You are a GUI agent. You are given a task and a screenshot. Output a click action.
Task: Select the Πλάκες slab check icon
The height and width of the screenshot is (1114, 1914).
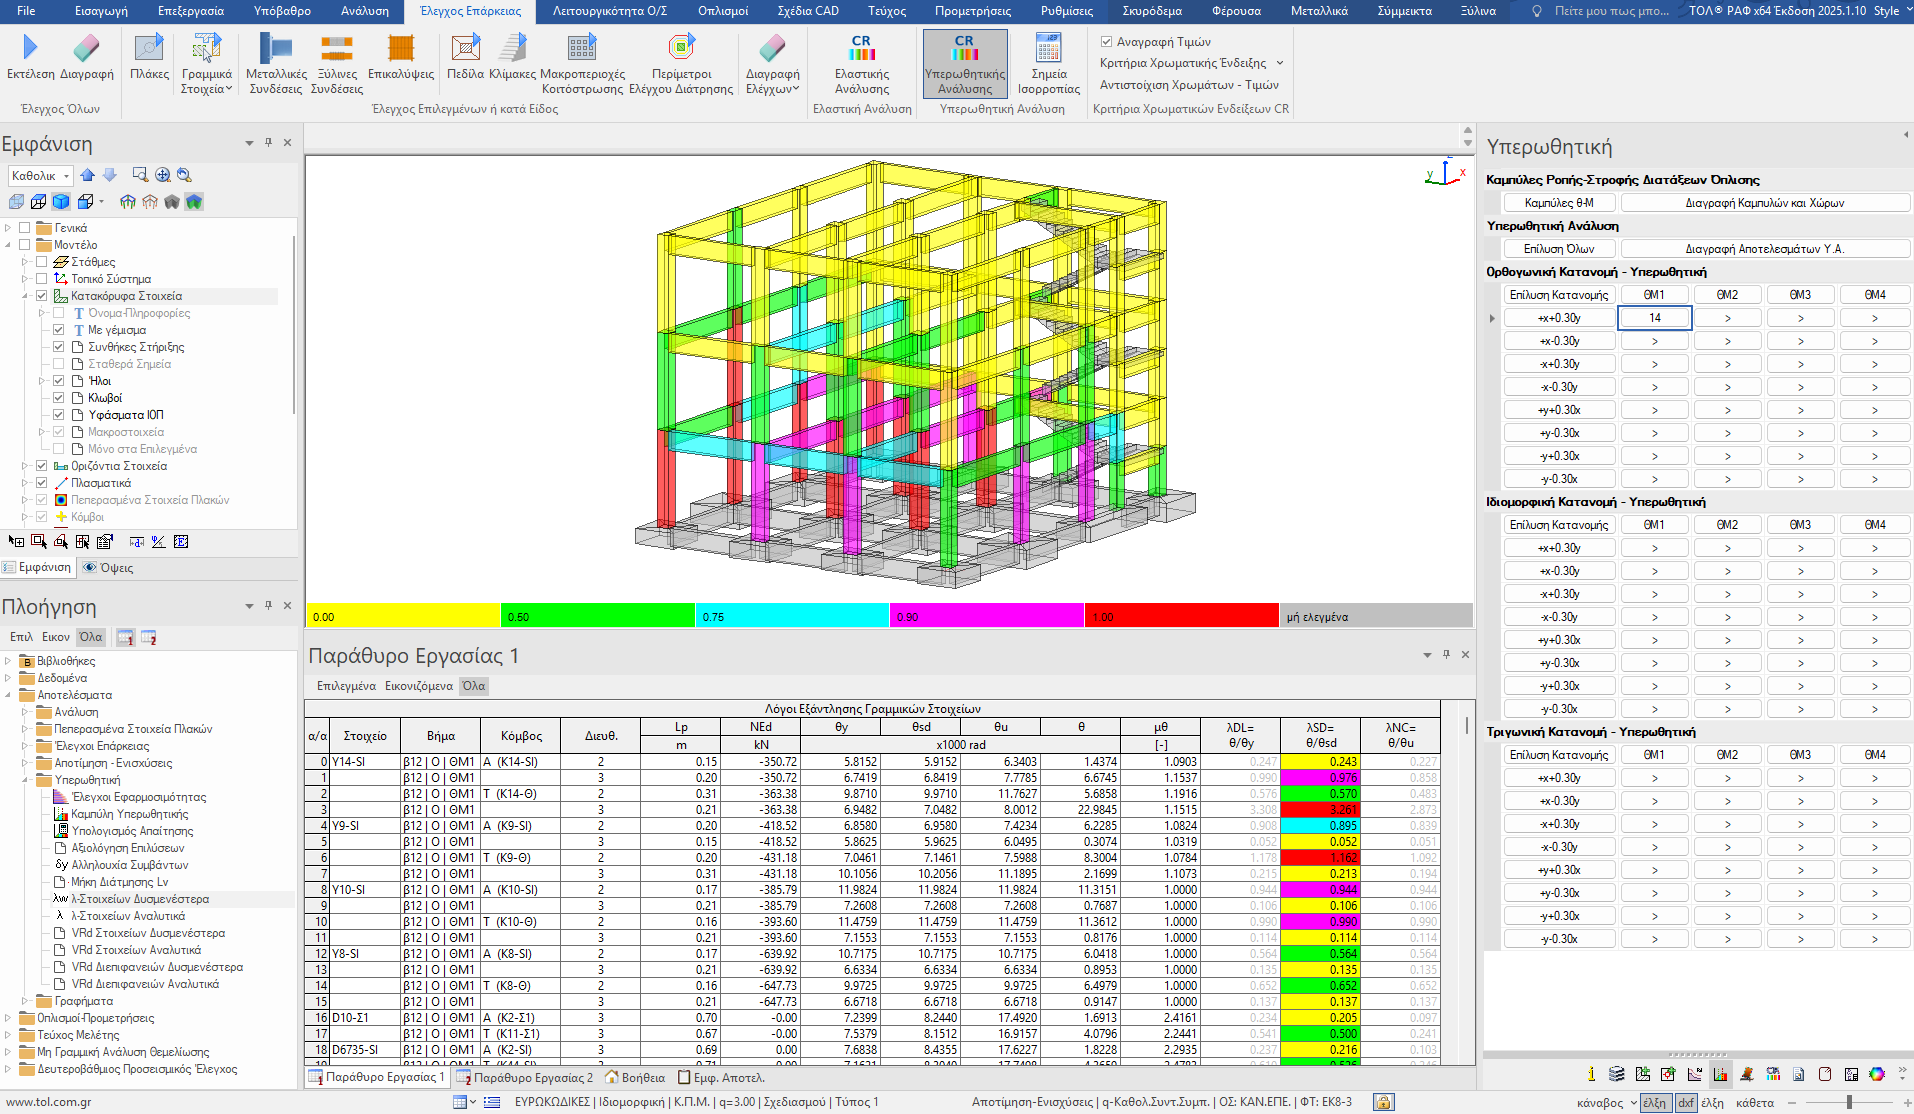point(149,49)
